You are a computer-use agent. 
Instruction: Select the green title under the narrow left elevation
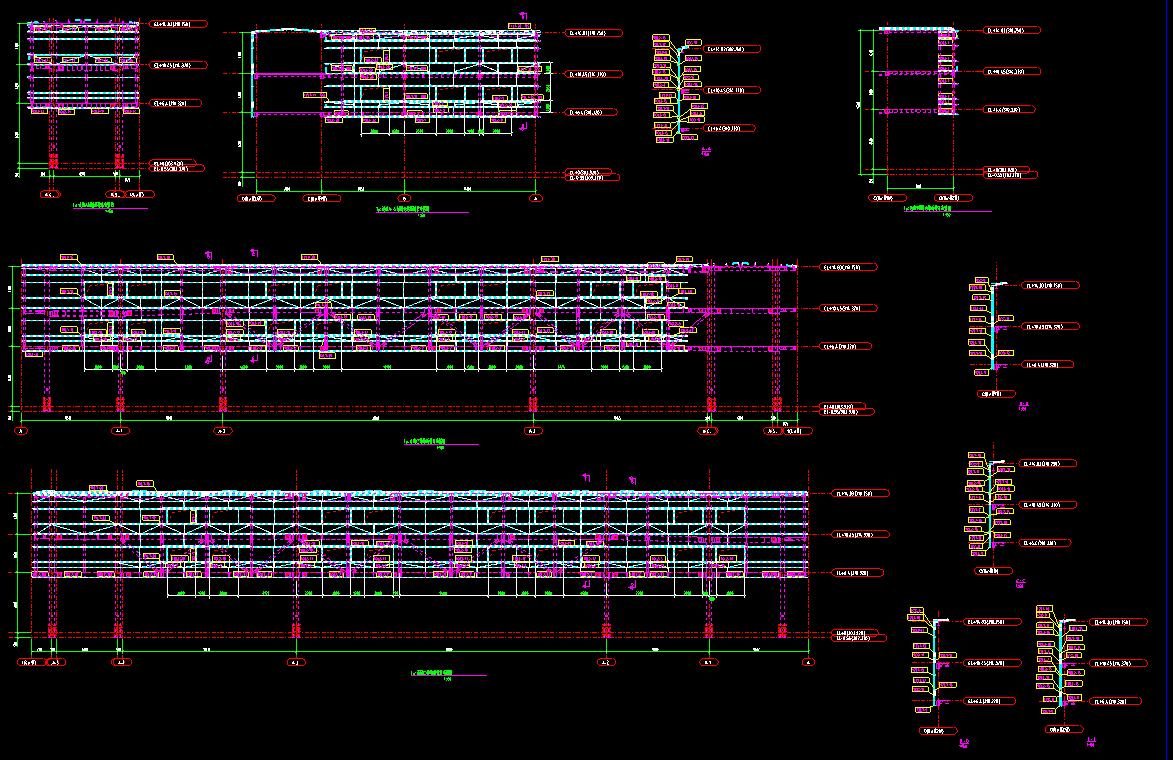[x=94, y=204]
